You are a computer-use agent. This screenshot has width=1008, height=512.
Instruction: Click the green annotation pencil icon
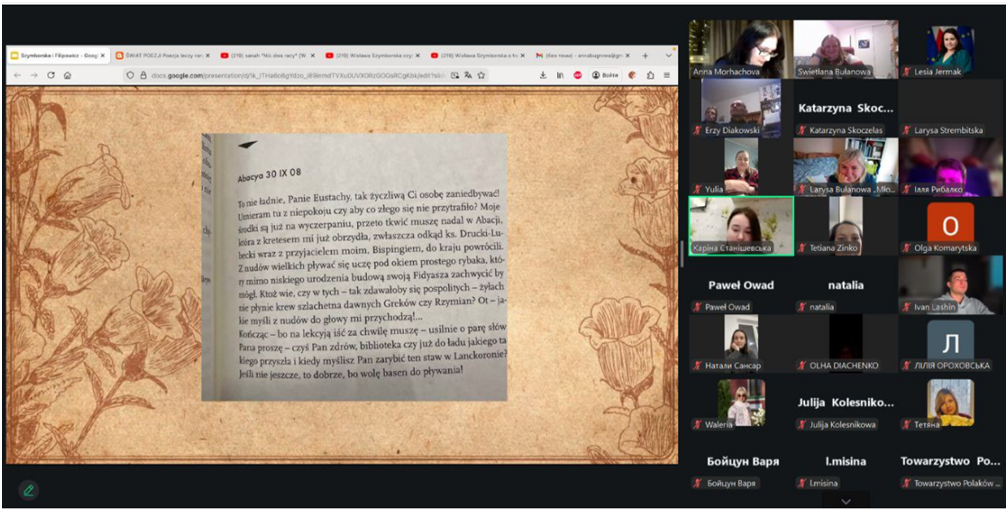pos(29,489)
